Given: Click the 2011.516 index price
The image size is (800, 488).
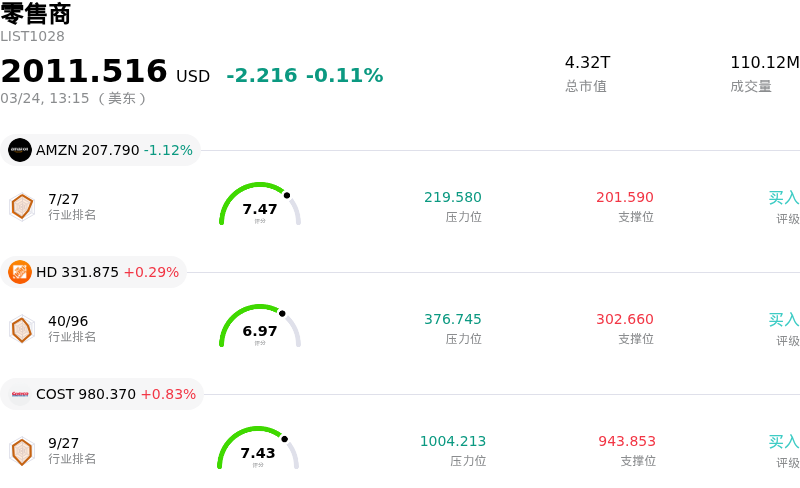Looking at the screenshot, I should pyautogui.click(x=84, y=72).
